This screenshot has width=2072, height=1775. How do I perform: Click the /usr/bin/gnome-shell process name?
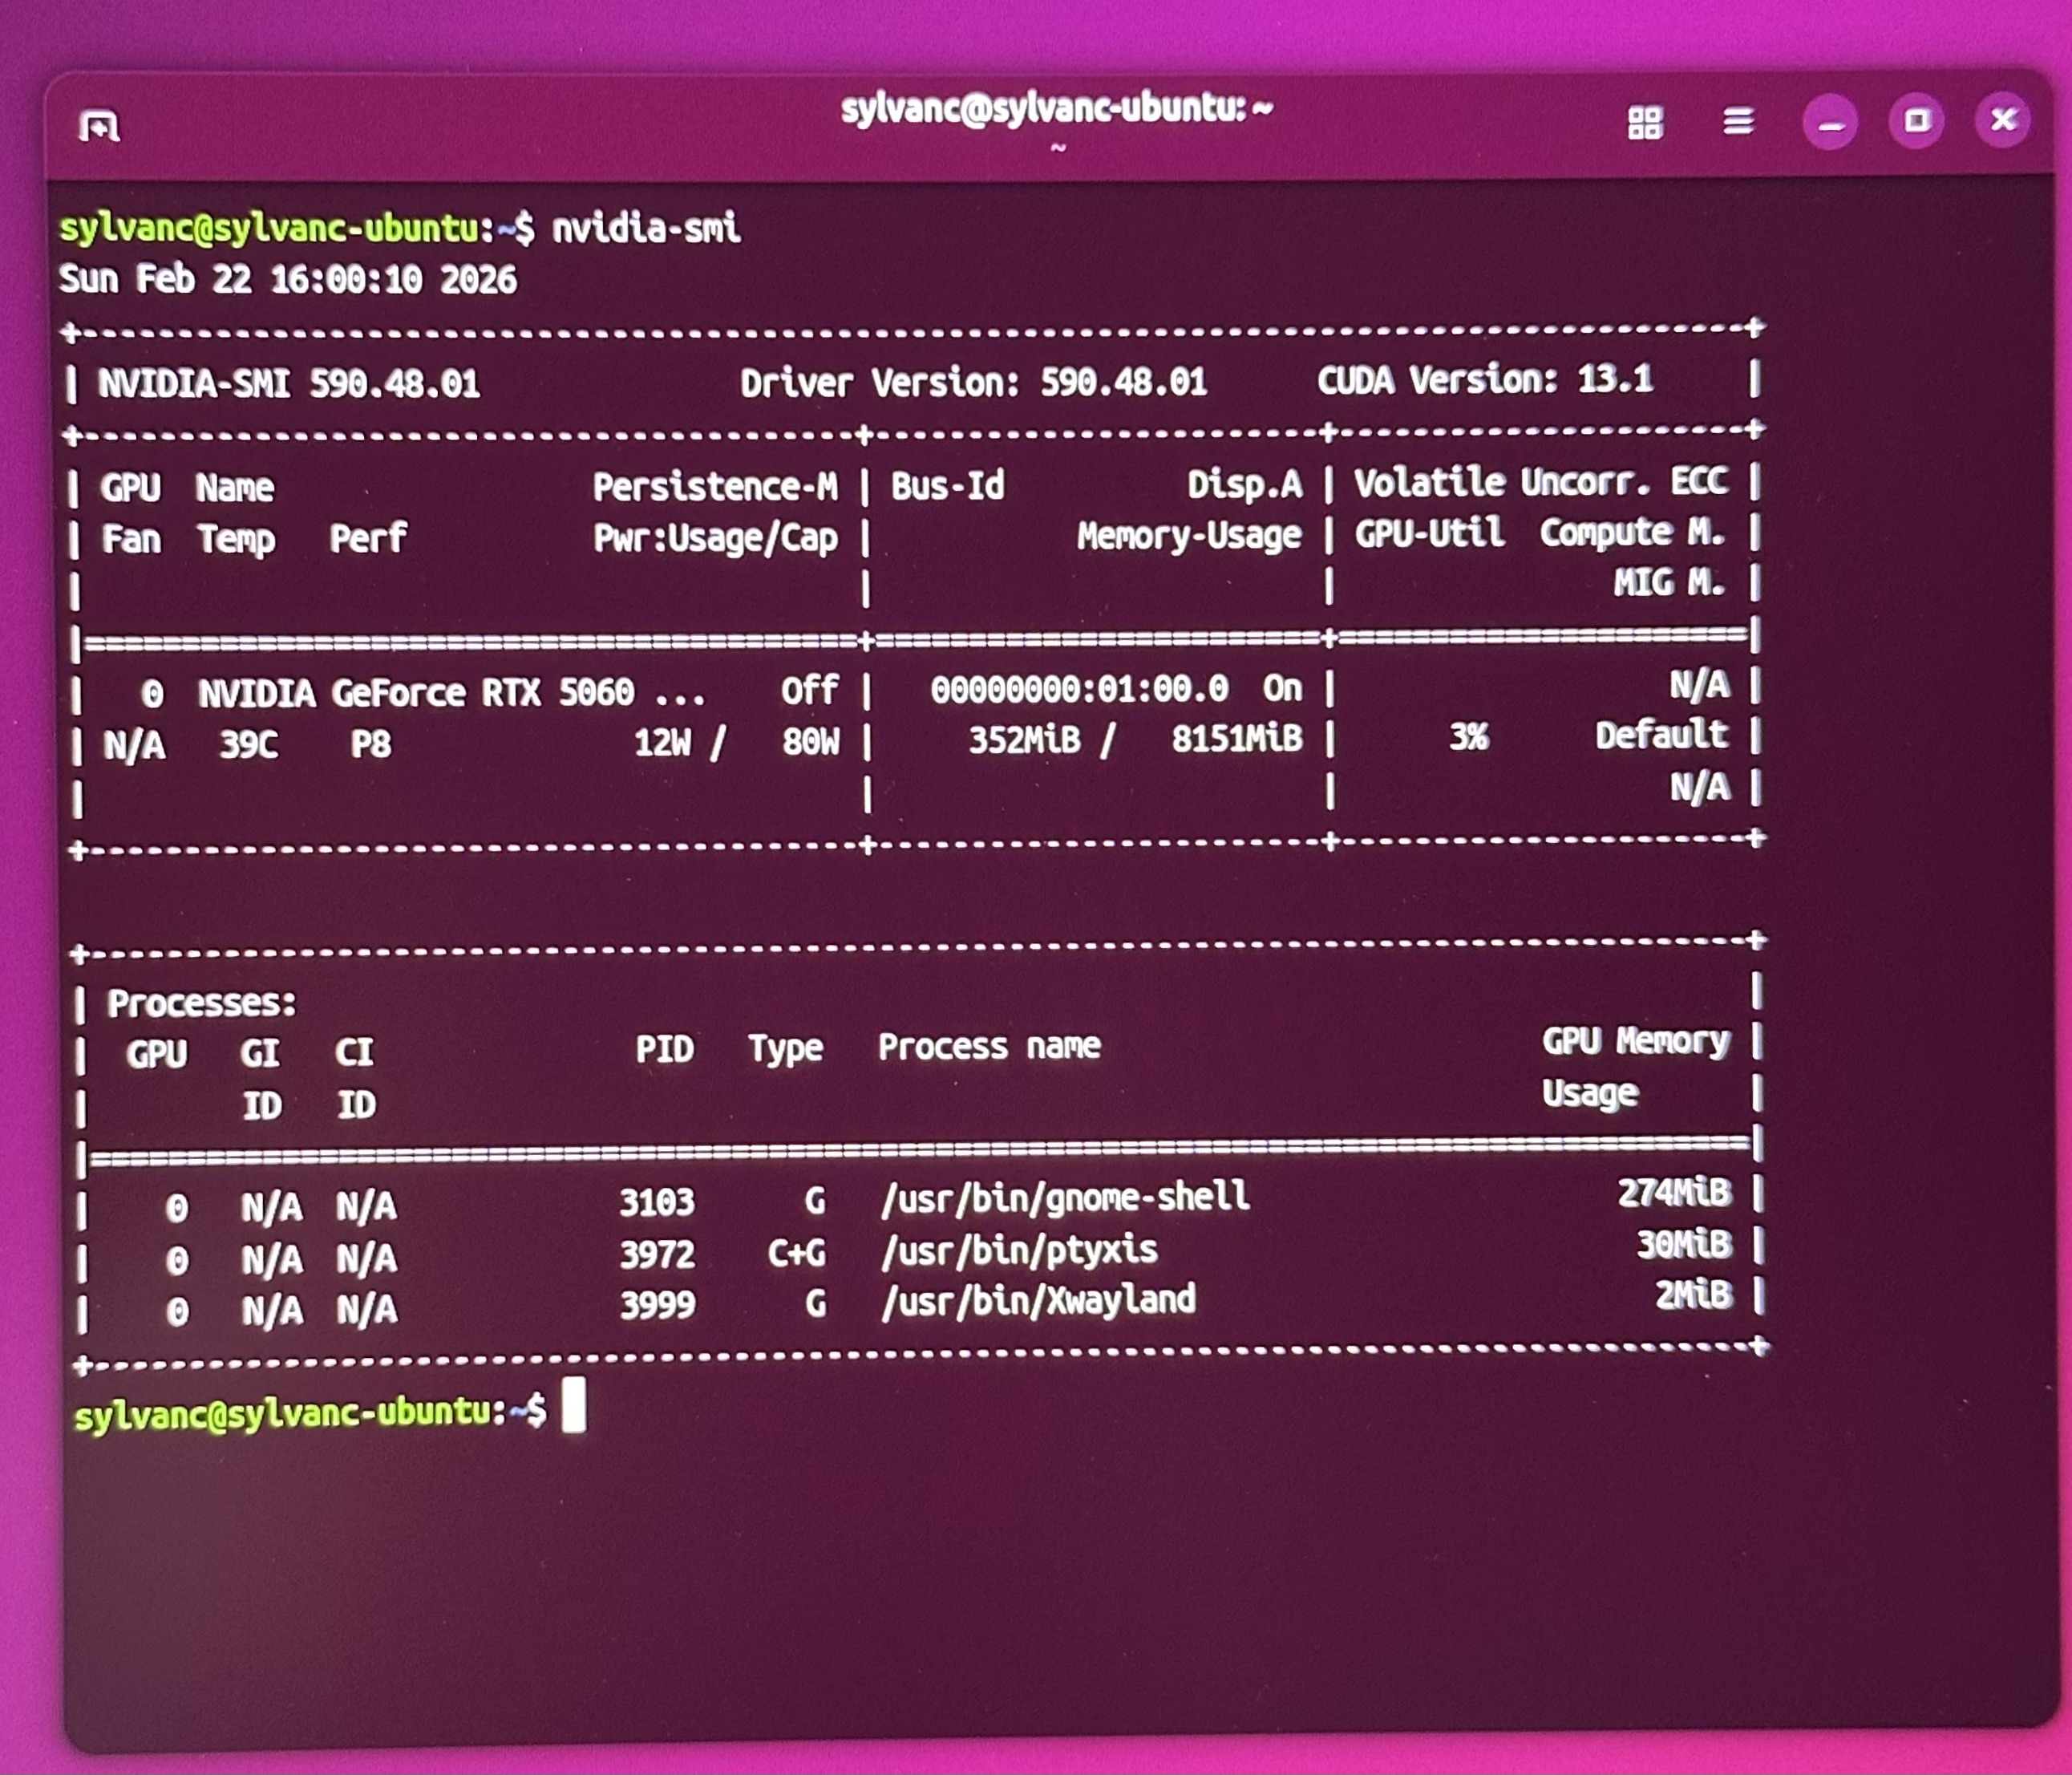[1065, 1197]
